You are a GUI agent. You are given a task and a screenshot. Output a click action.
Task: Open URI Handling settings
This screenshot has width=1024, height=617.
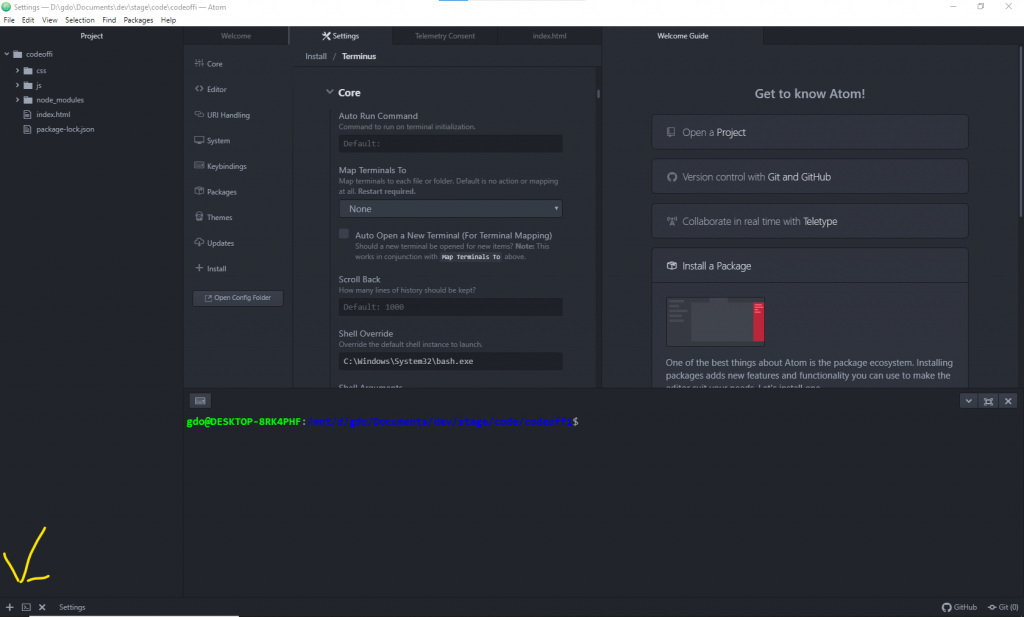[222, 115]
